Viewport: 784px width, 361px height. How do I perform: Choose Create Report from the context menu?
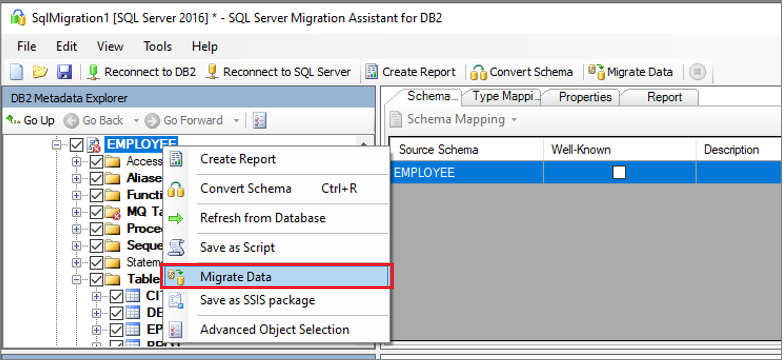(x=276, y=160)
